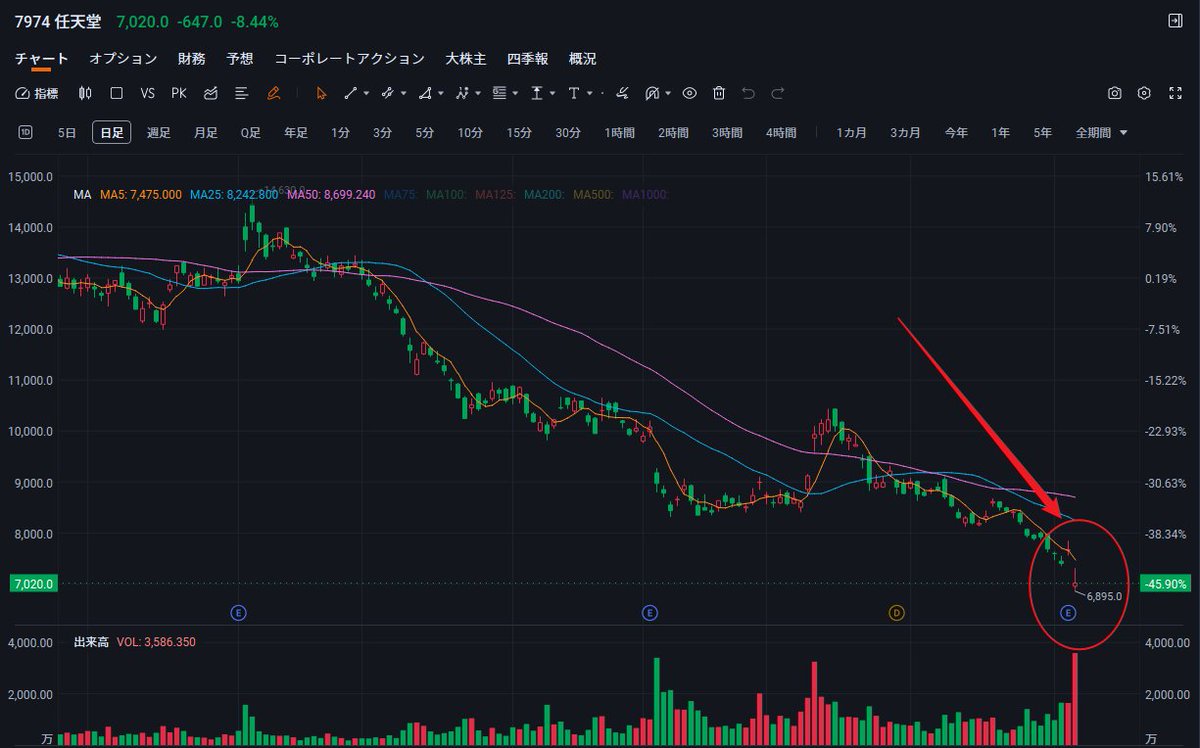The width and height of the screenshot is (1200, 748).
Task: Switch to the チャート tab
Action: pyautogui.click(x=41, y=59)
